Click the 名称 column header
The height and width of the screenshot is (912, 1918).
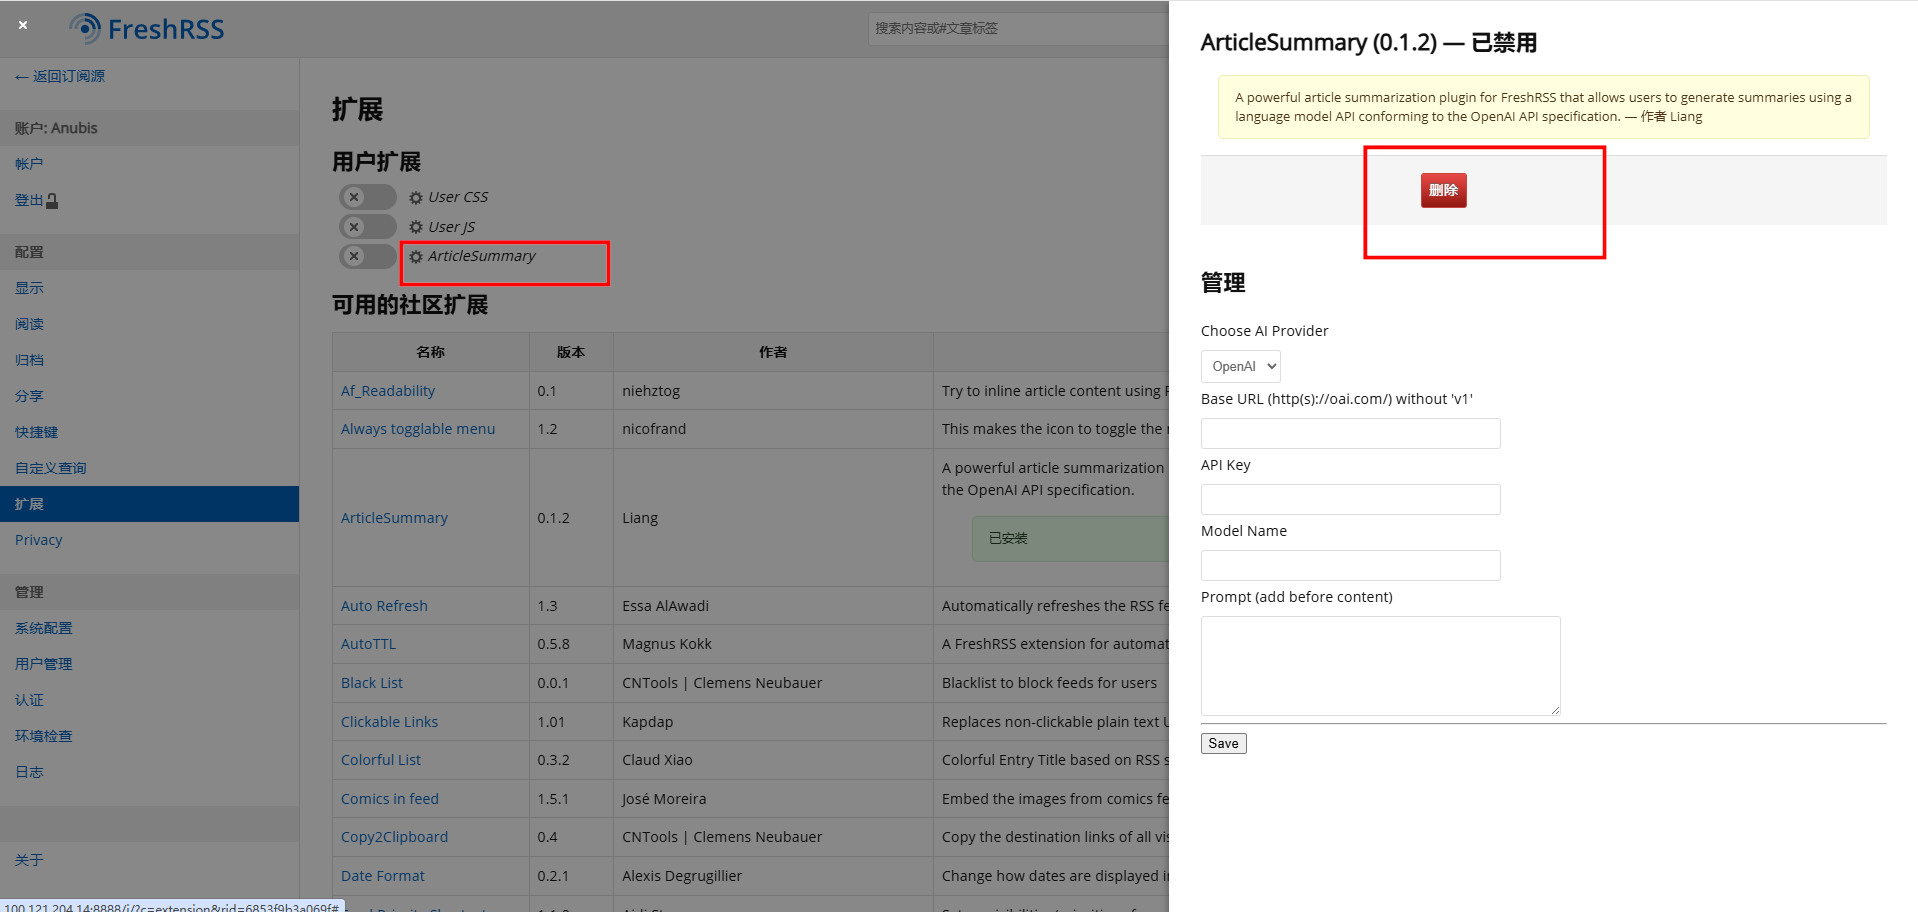431,352
